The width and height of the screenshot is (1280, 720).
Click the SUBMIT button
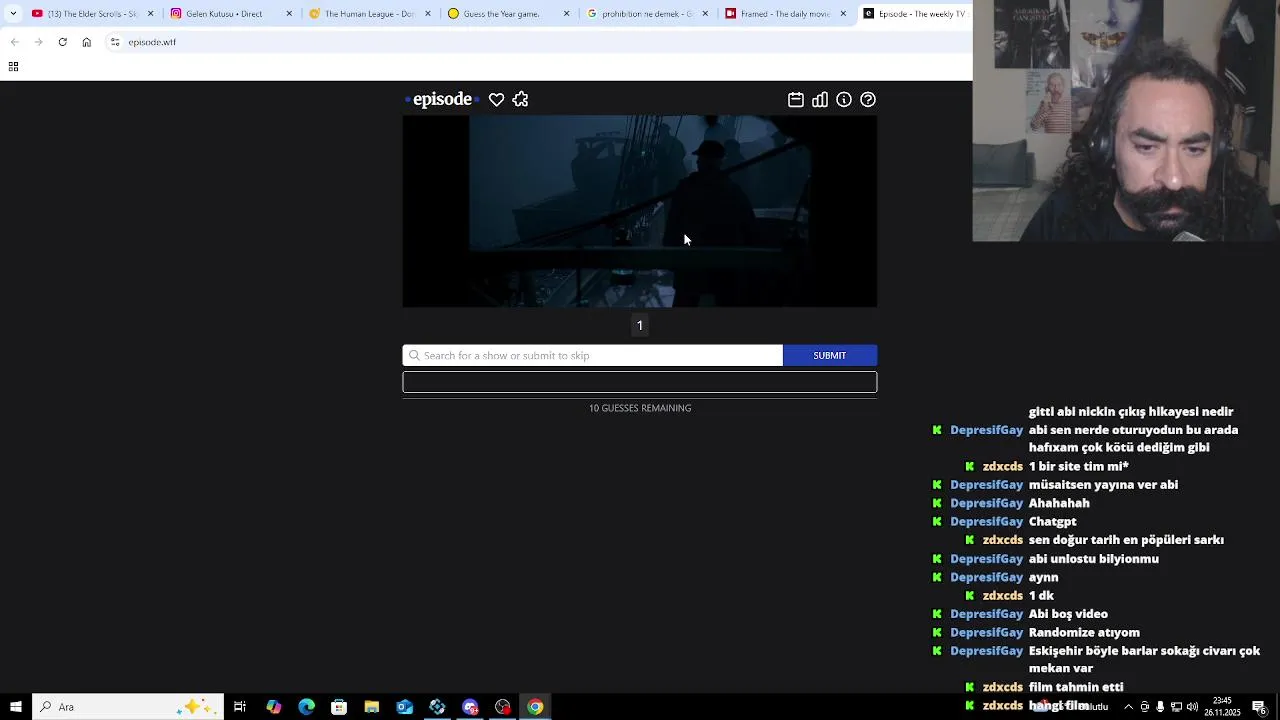pyautogui.click(x=830, y=355)
